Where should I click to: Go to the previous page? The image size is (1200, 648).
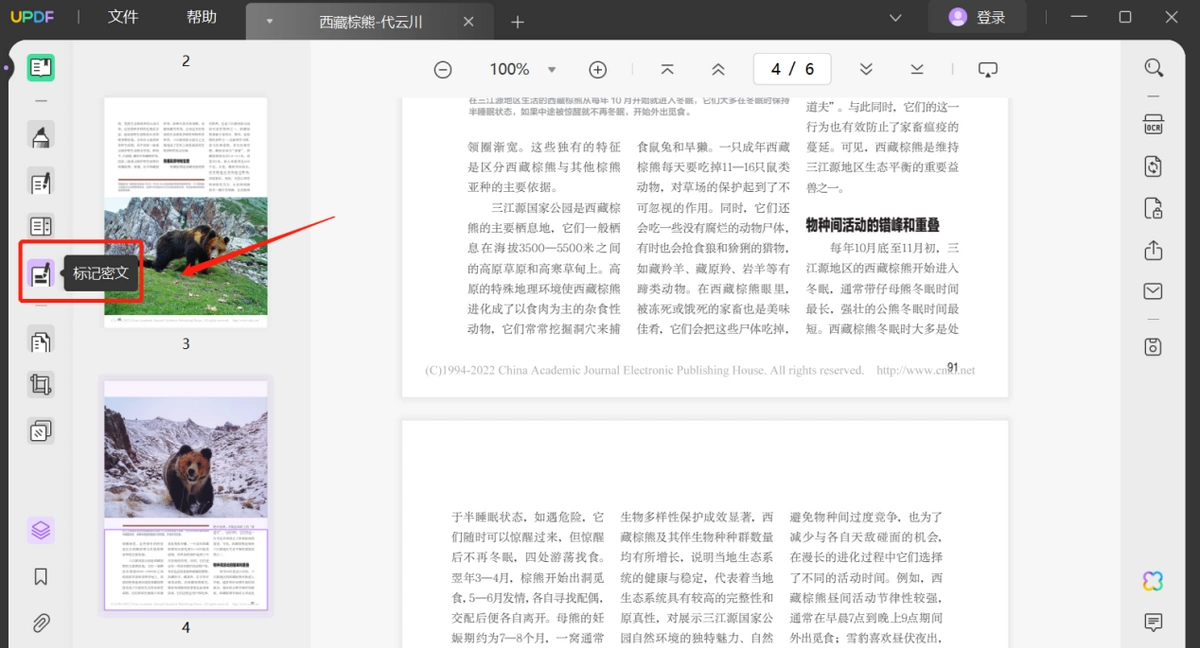coord(718,69)
